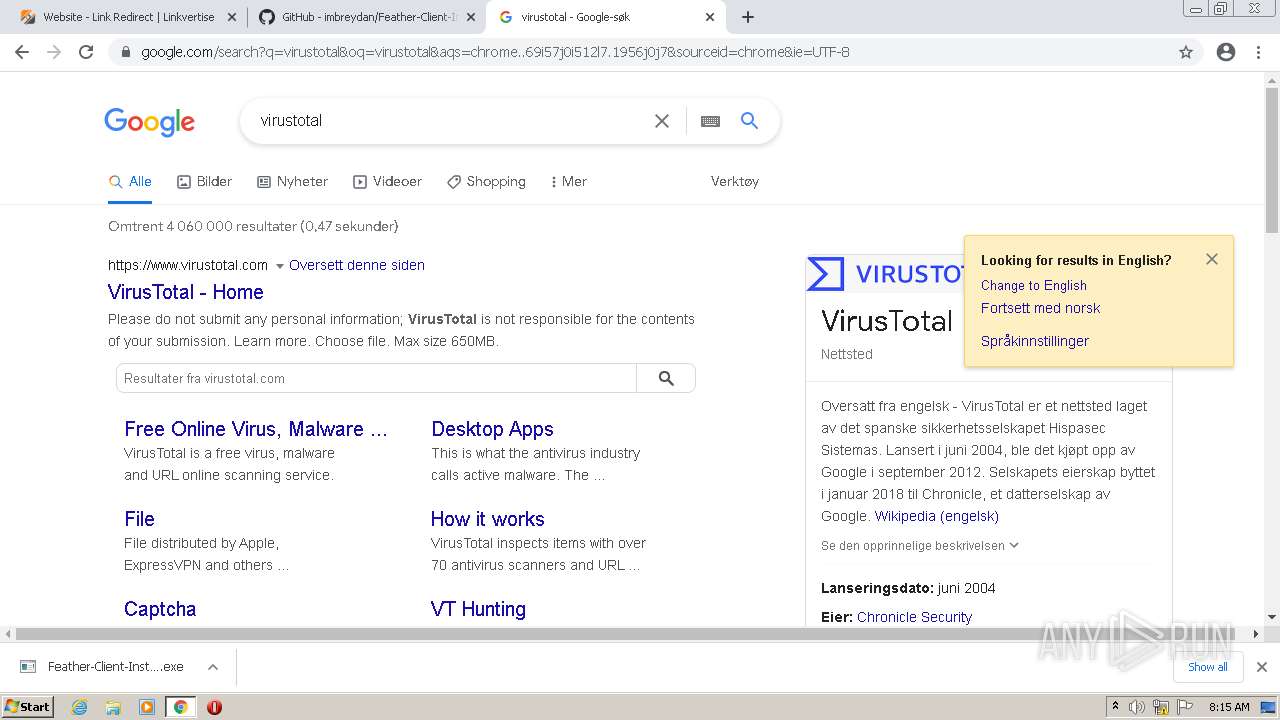1280x720 pixels.
Task: Open the Windows Start menu
Action: (28, 707)
